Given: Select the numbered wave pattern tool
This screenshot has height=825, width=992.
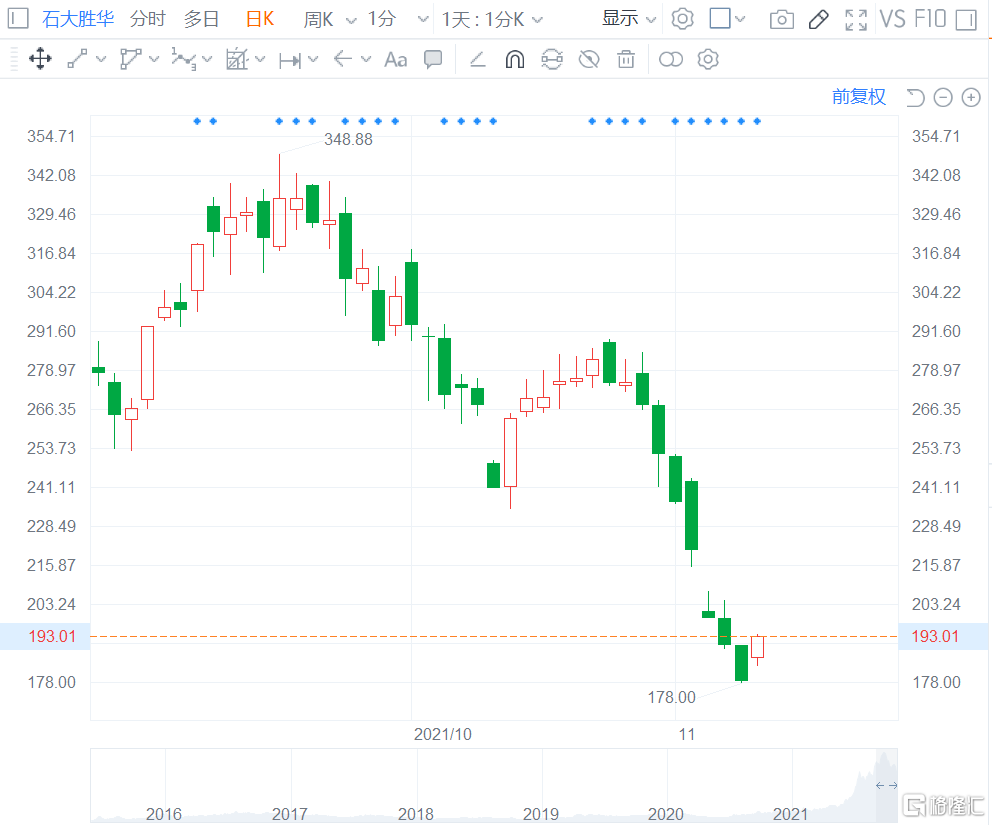Looking at the screenshot, I should click(x=183, y=59).
